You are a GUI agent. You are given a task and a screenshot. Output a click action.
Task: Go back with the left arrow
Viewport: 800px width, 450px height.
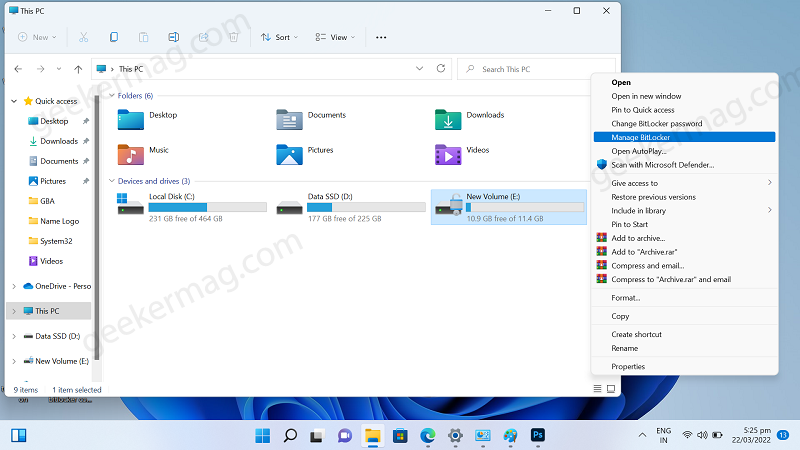coord(18,69)
